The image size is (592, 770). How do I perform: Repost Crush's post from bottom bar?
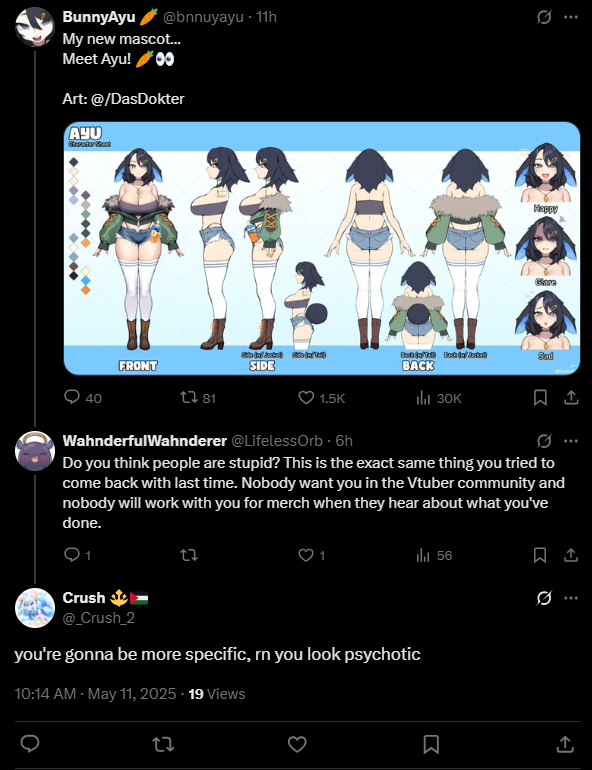click(163, 744)
